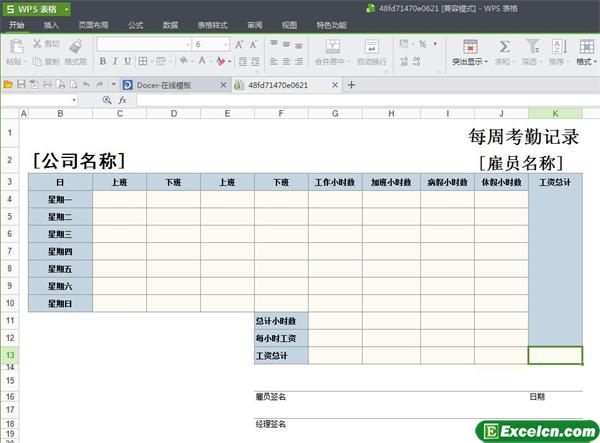Switch to the 插入 ribbon tab
This screenshot has height=443, width=600.
pyautogui.click(x=51, y=25)
